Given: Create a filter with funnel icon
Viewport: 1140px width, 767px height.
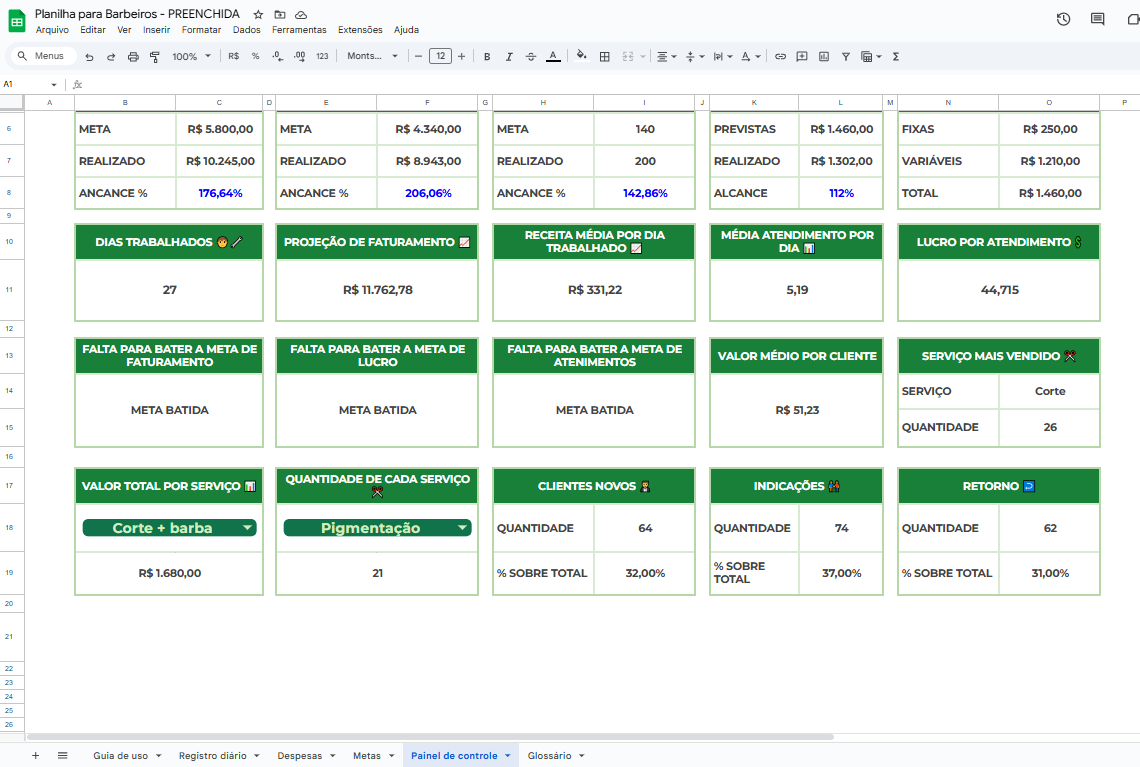Looking at the screenshot, I should (x=846, y=57).
